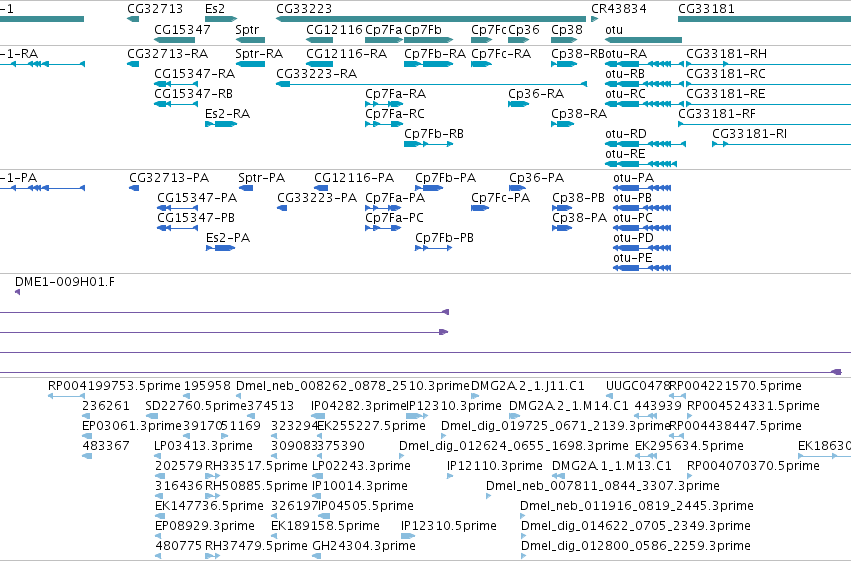Select the EK189158.5prime EST label
This screenshot has height=561, width=851.
[325, 526]
